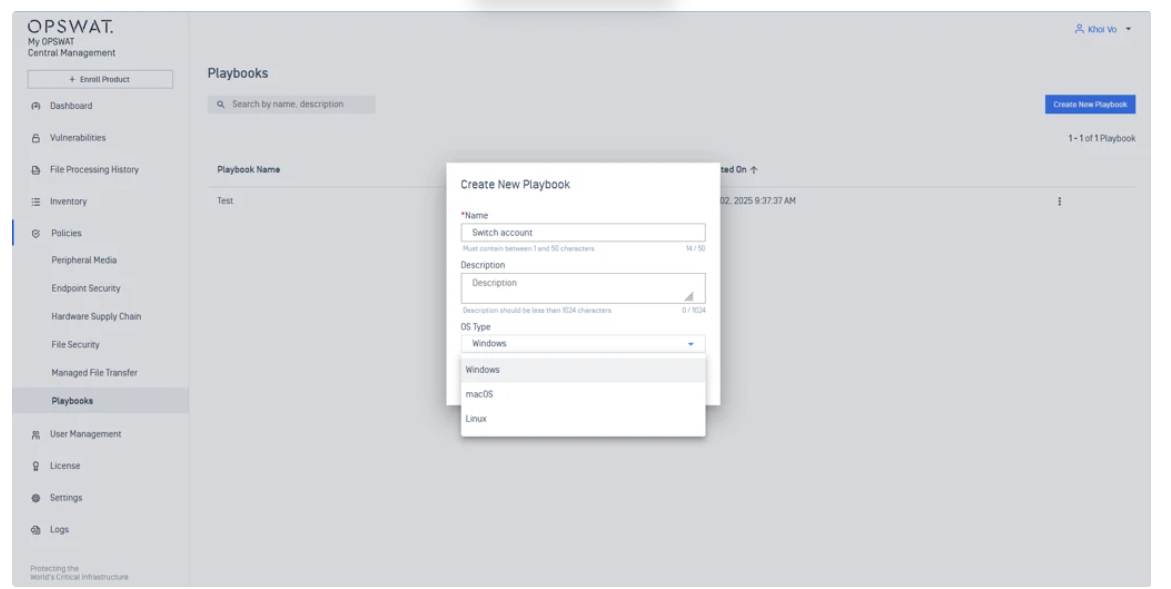
Task: Open the Khoi Vo account dropdown
Action: 1103,29
